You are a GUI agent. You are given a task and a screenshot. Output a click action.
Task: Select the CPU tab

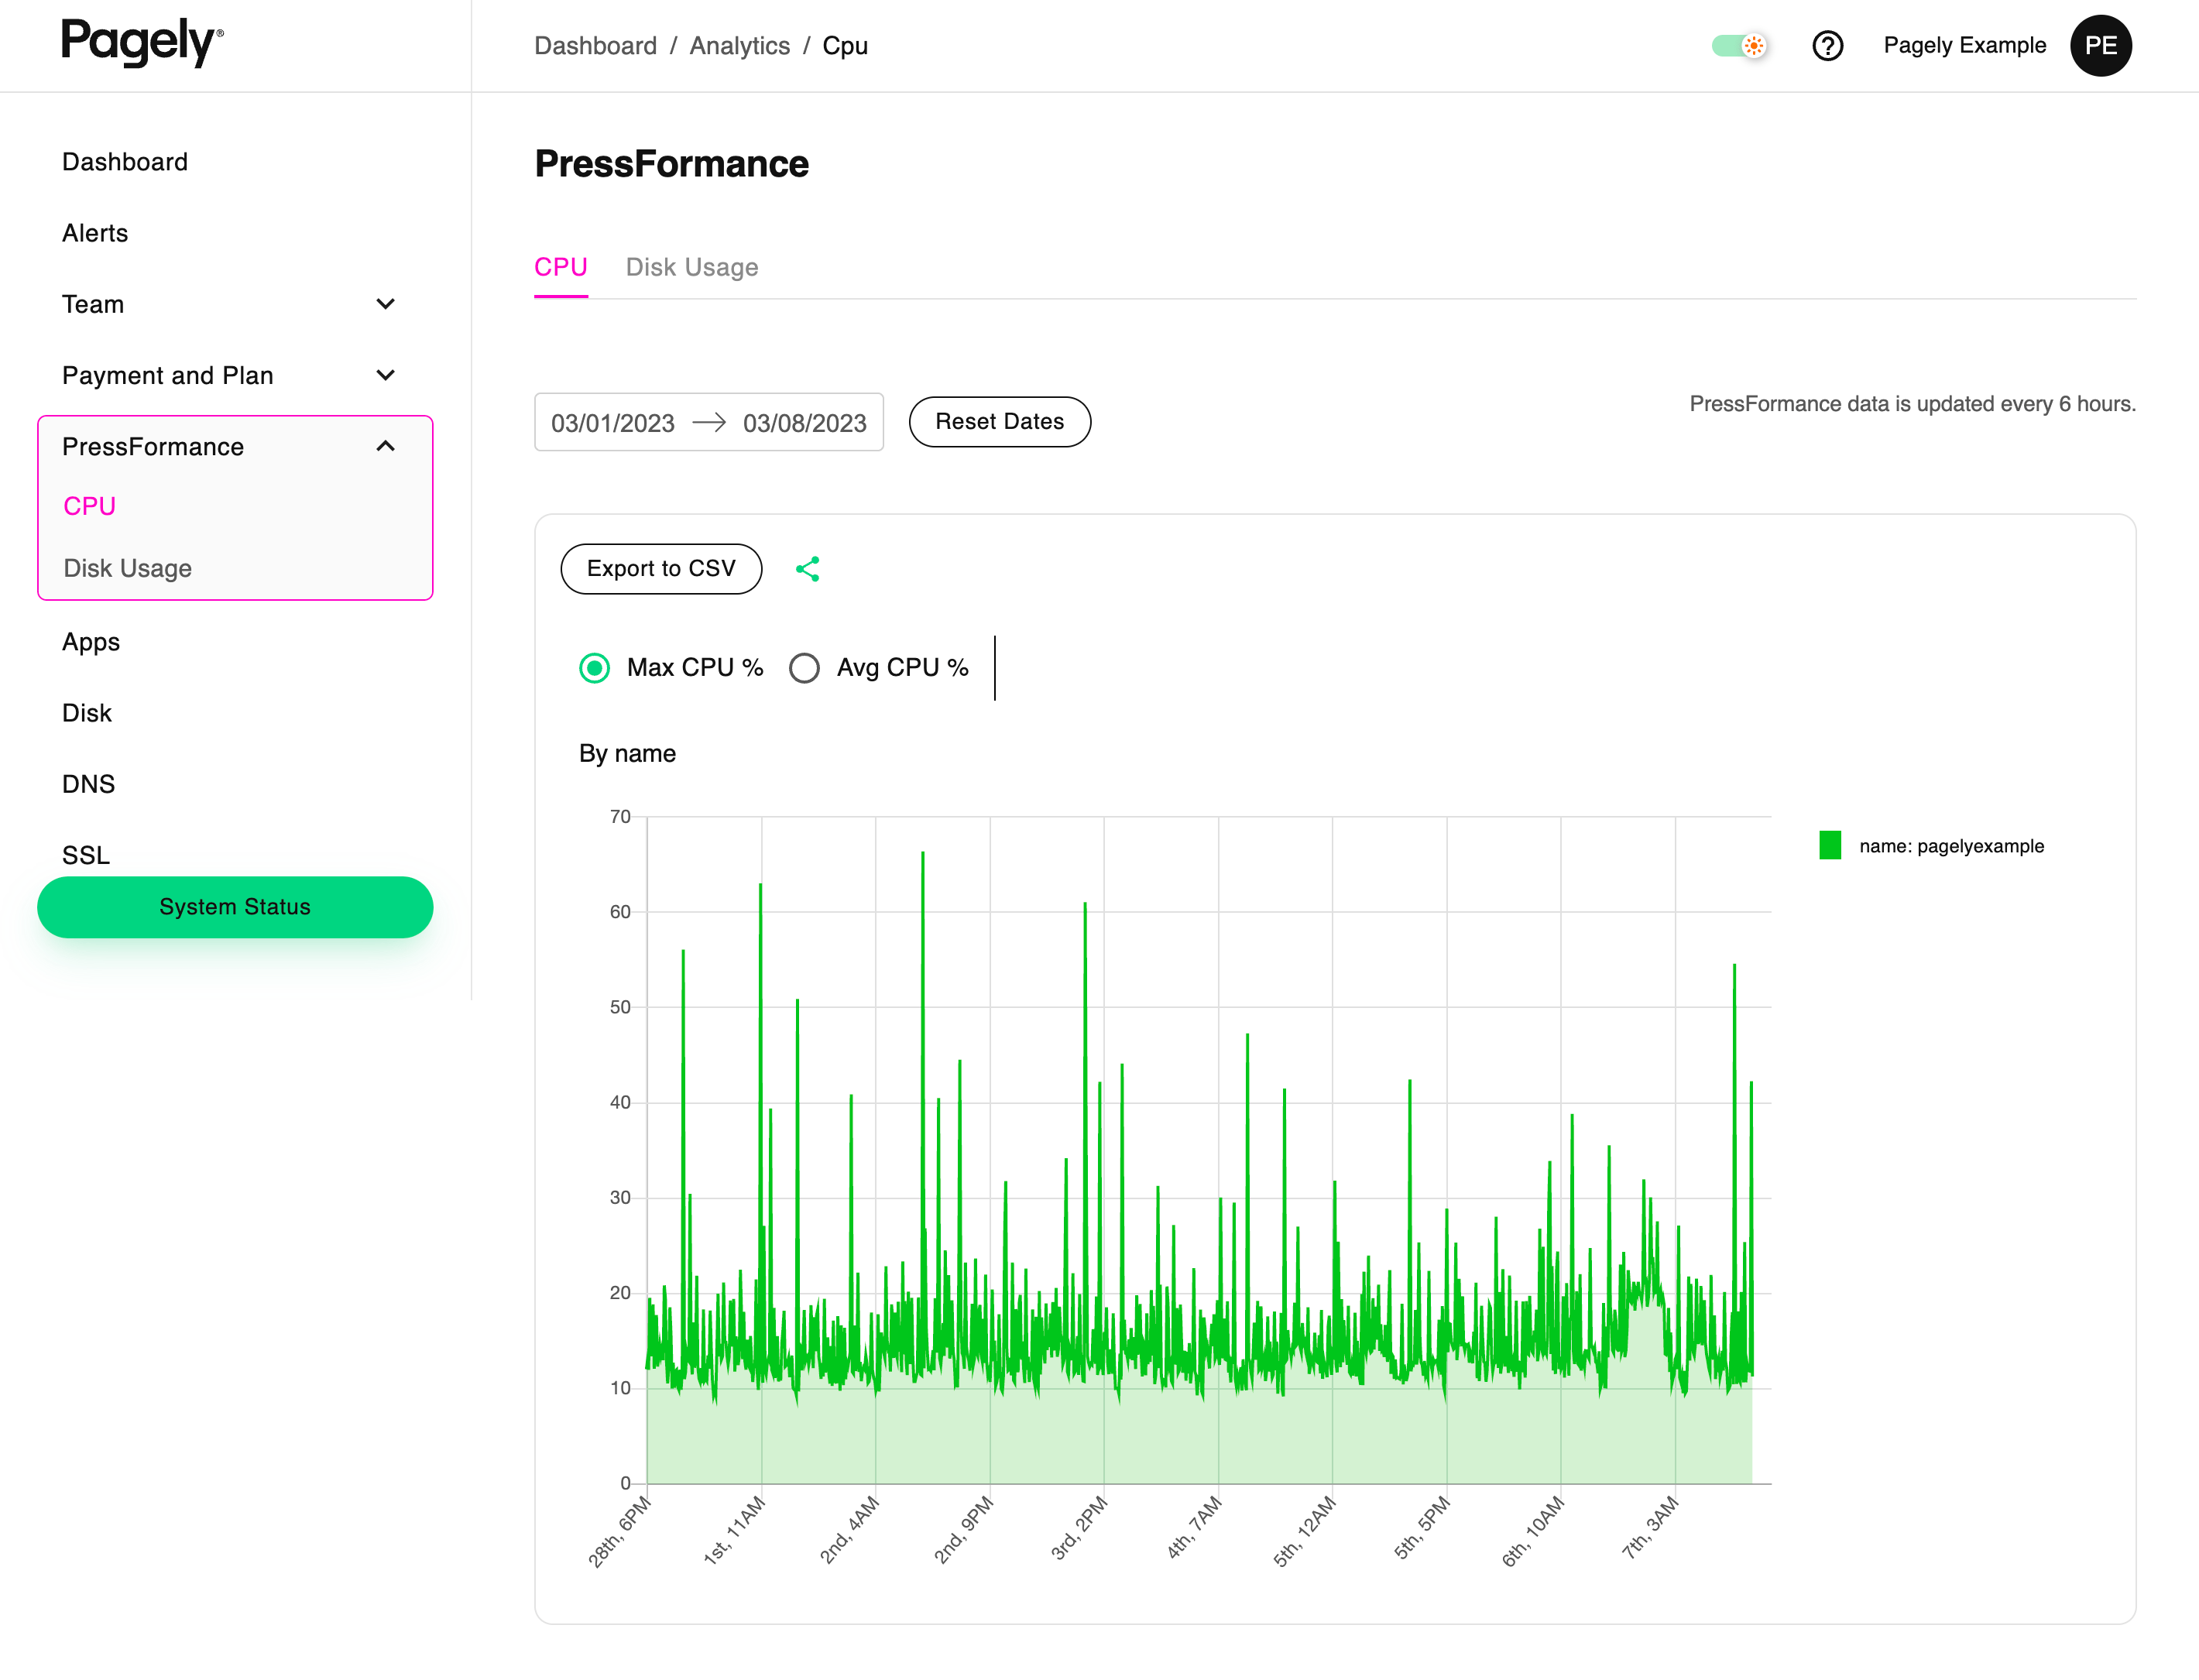(561, 268)
